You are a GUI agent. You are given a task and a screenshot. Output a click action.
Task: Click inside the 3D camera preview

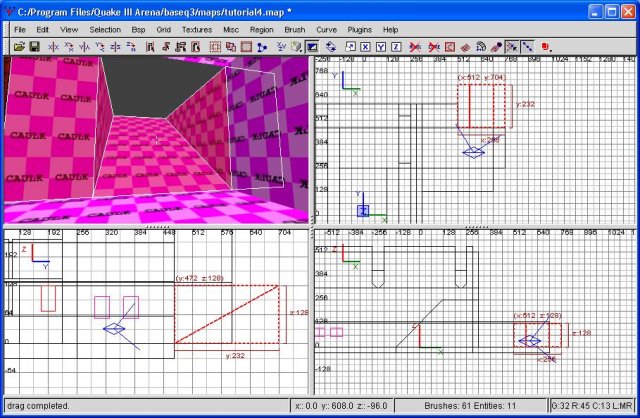point(156,140)
